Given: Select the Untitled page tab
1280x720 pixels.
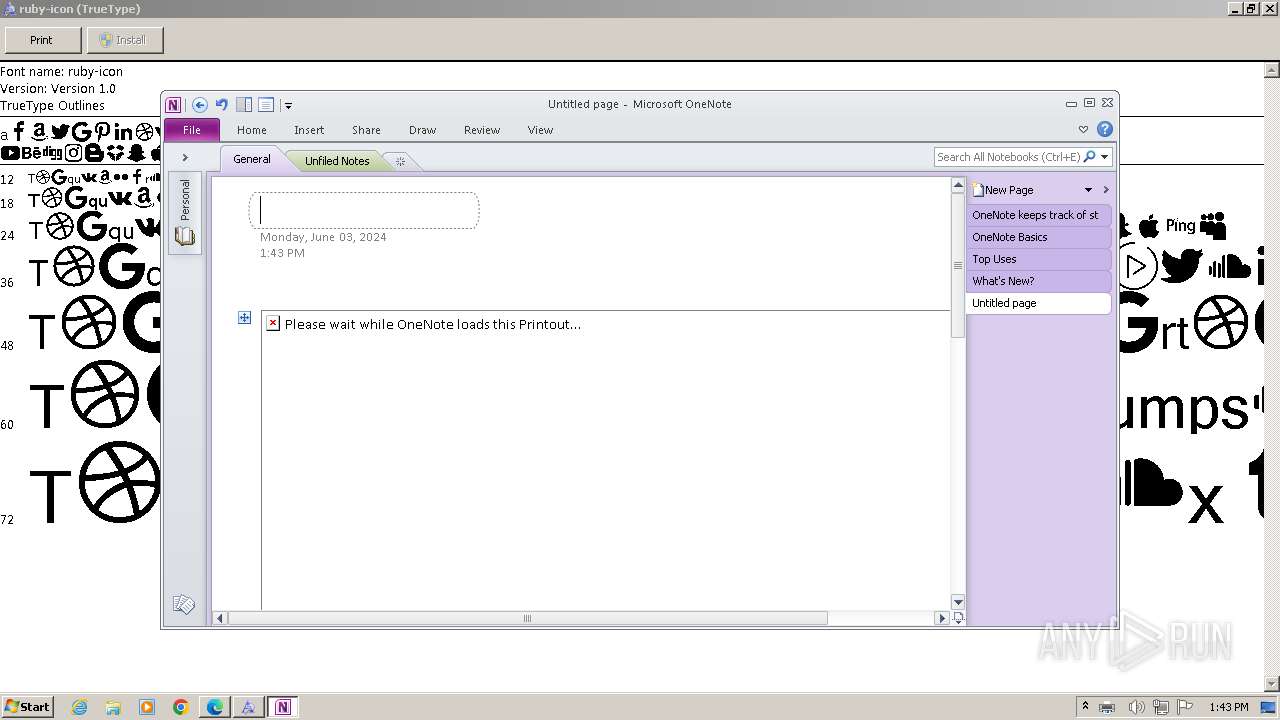Looking at the screenshot, I should [x=1038, y=303].
